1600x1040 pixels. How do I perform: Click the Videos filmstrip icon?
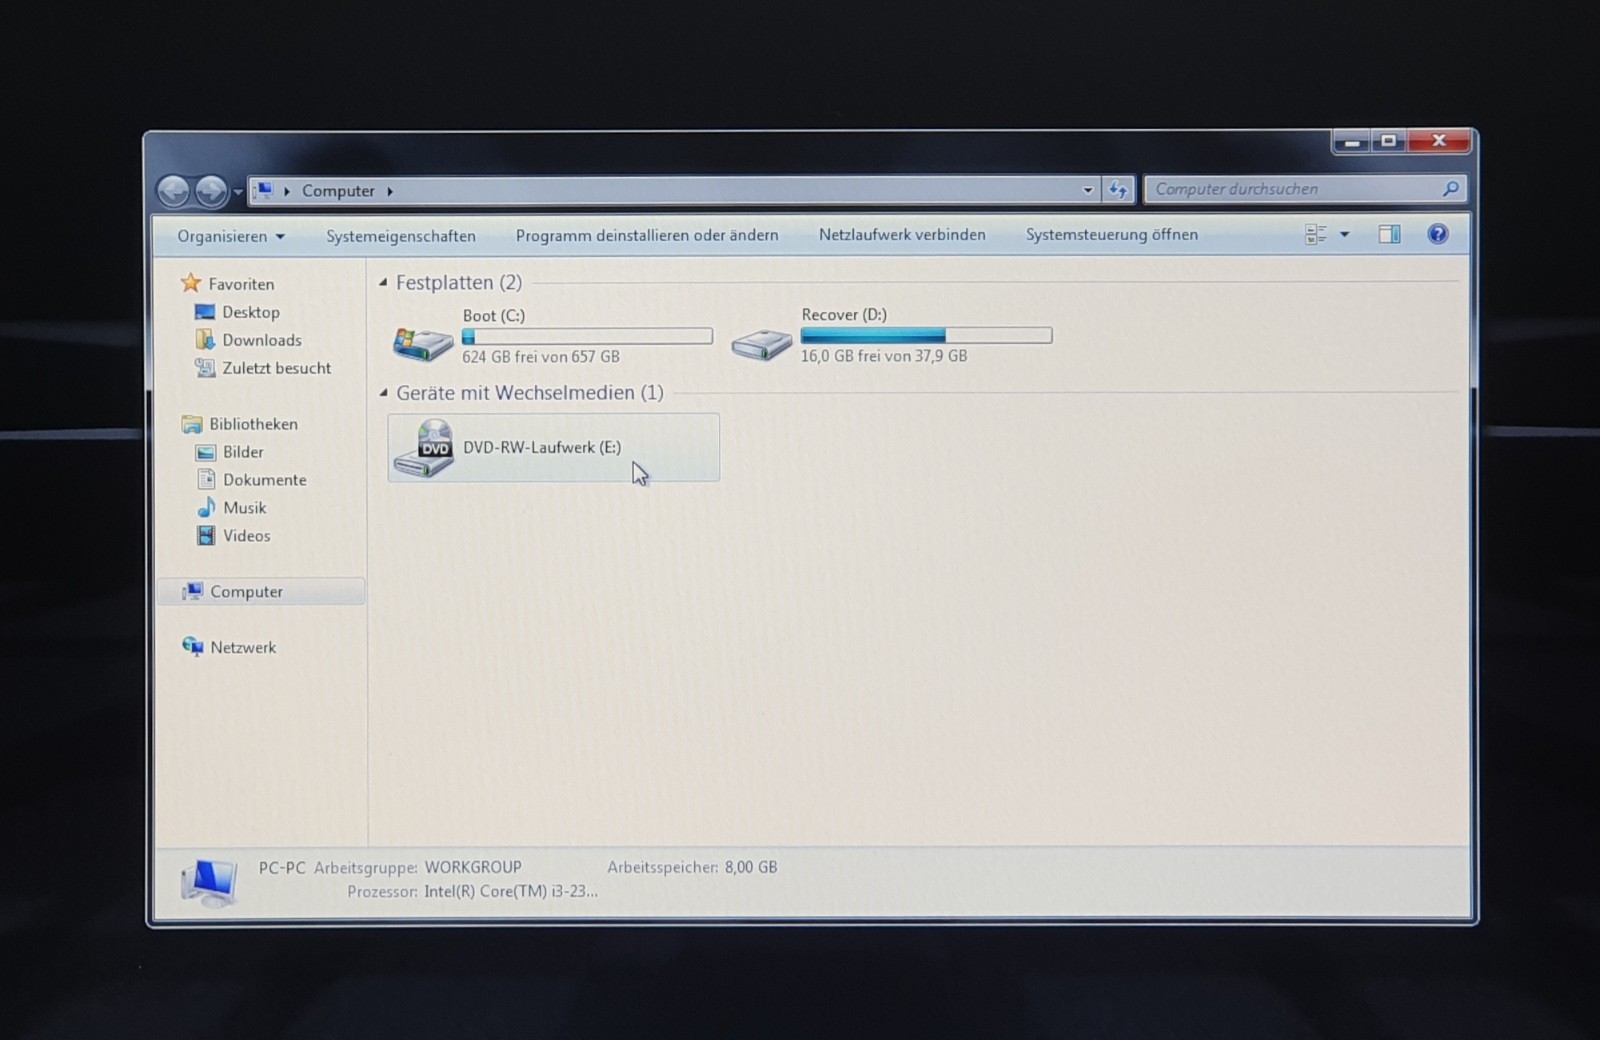click(x=206, y=536)
